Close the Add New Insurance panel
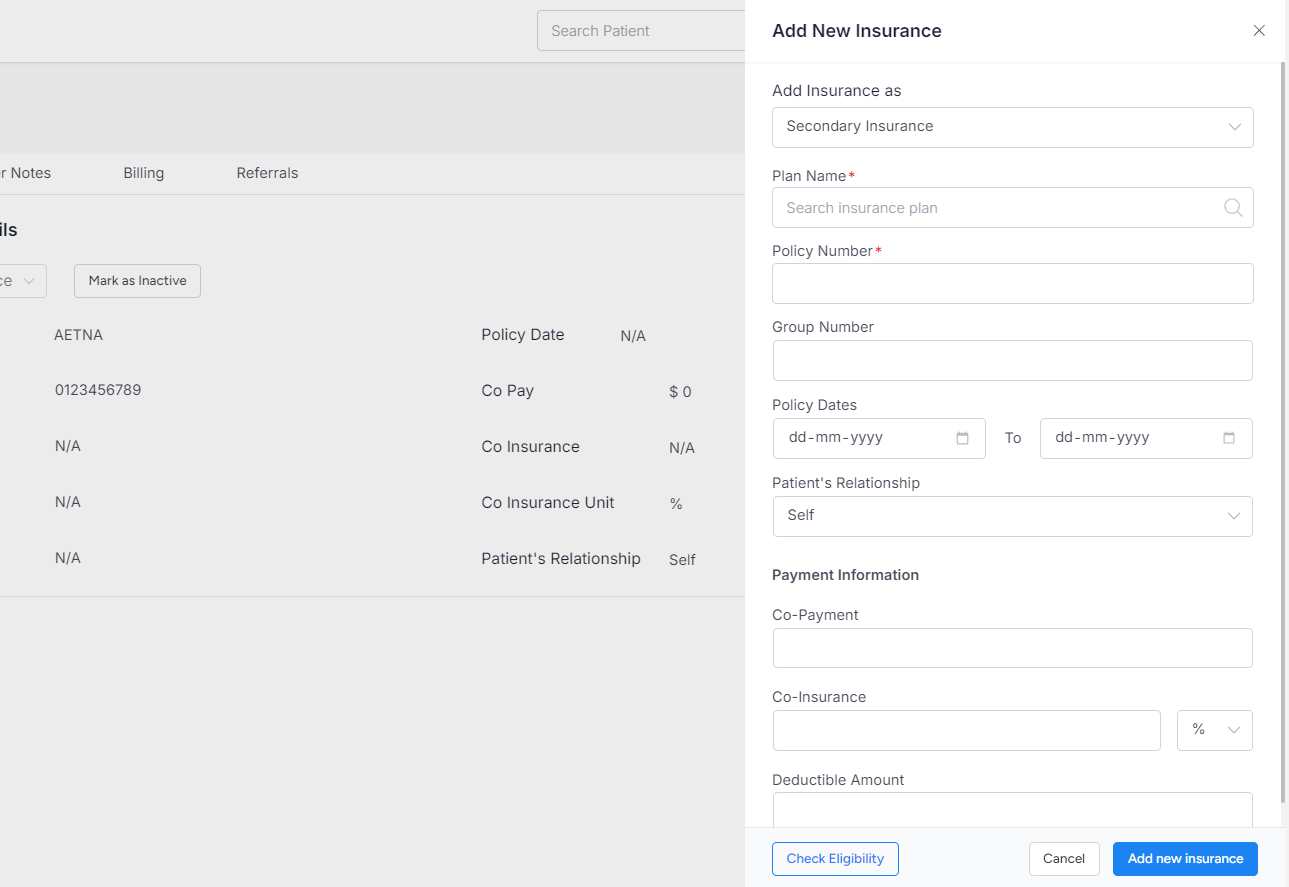 (1259, 31)
